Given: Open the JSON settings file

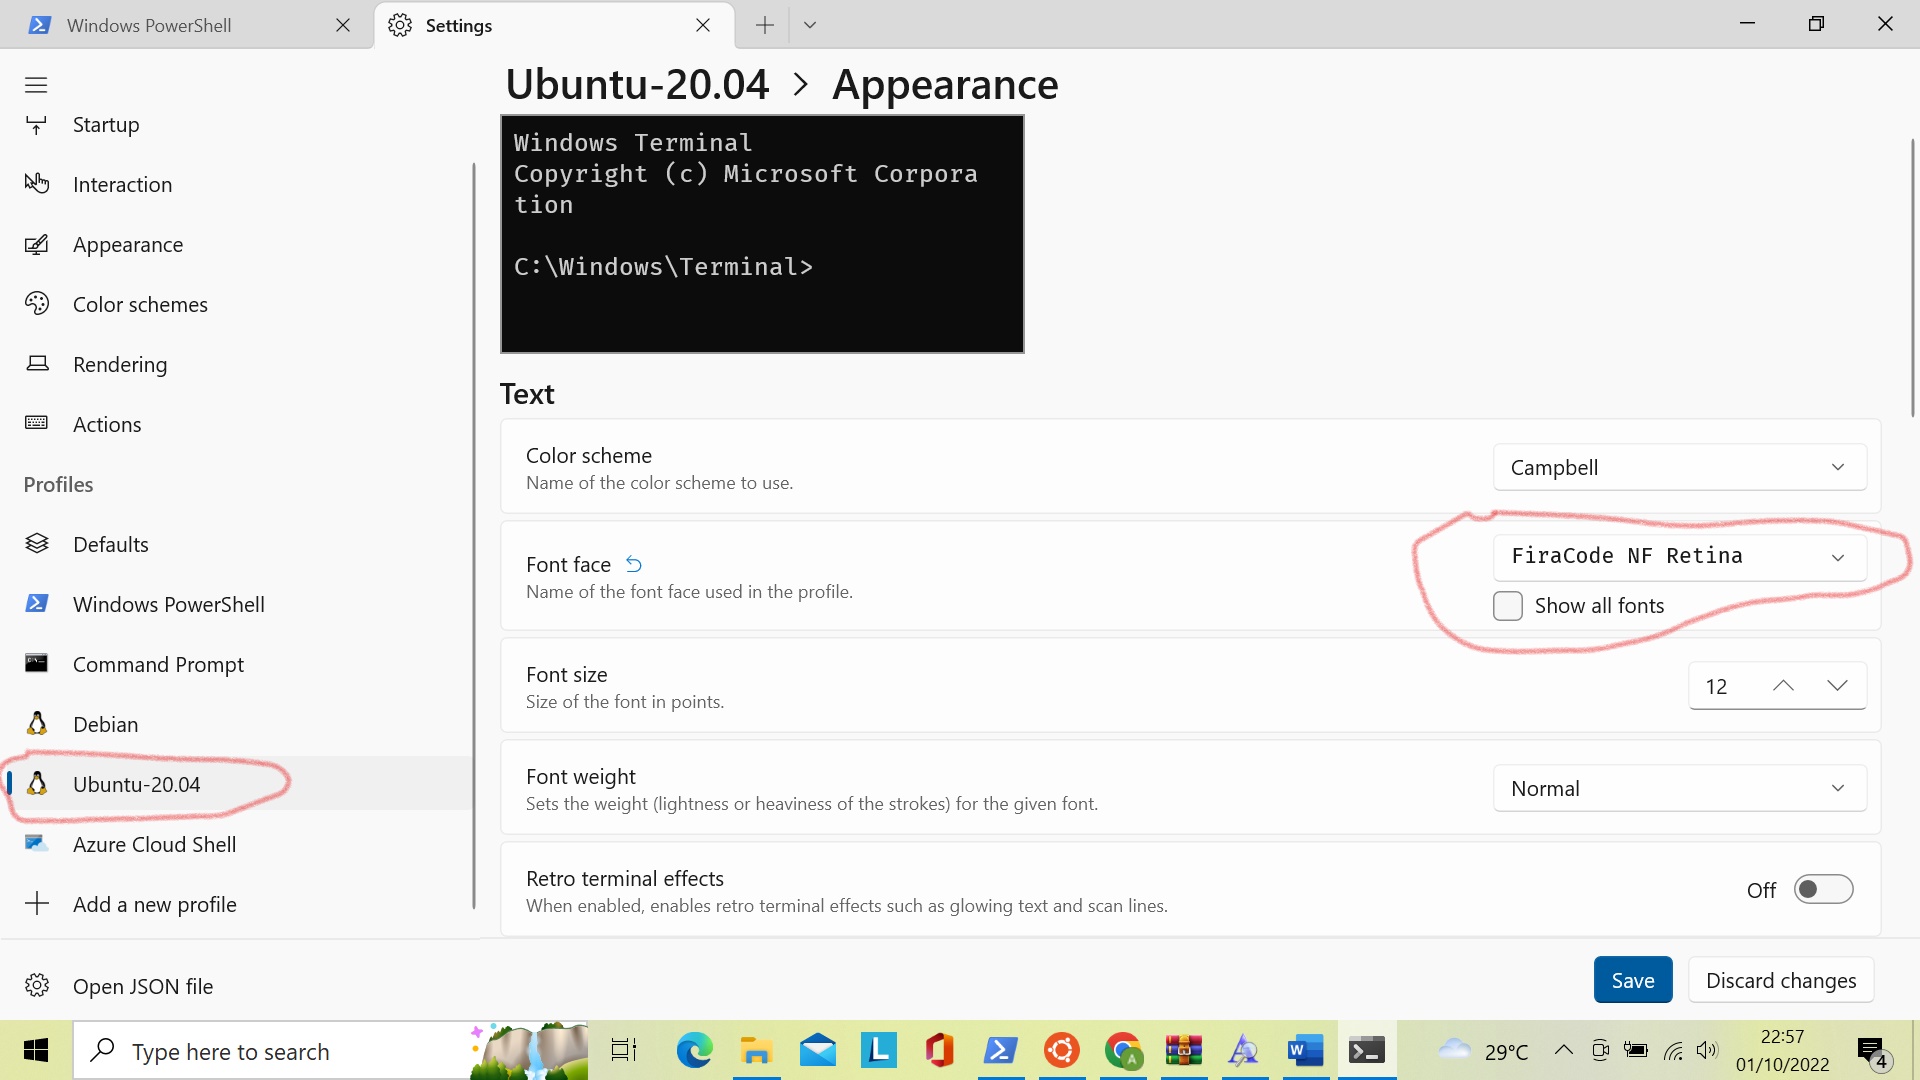Looking at the screenshot, I should pyautogui.click(x=141, y=986).
